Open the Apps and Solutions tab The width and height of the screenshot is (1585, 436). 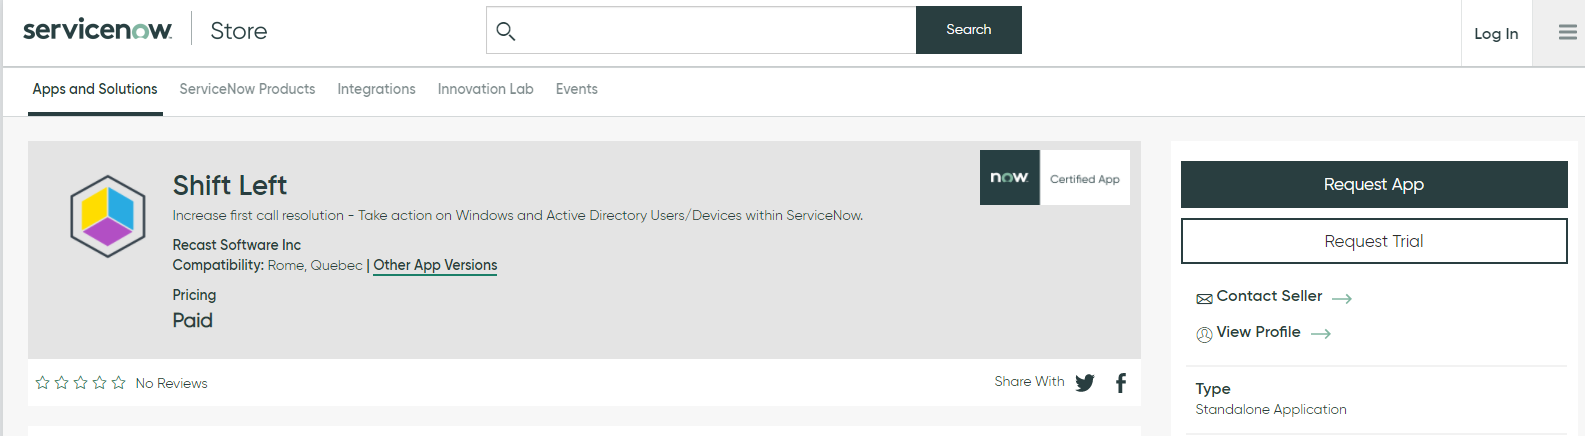(95, 89)
